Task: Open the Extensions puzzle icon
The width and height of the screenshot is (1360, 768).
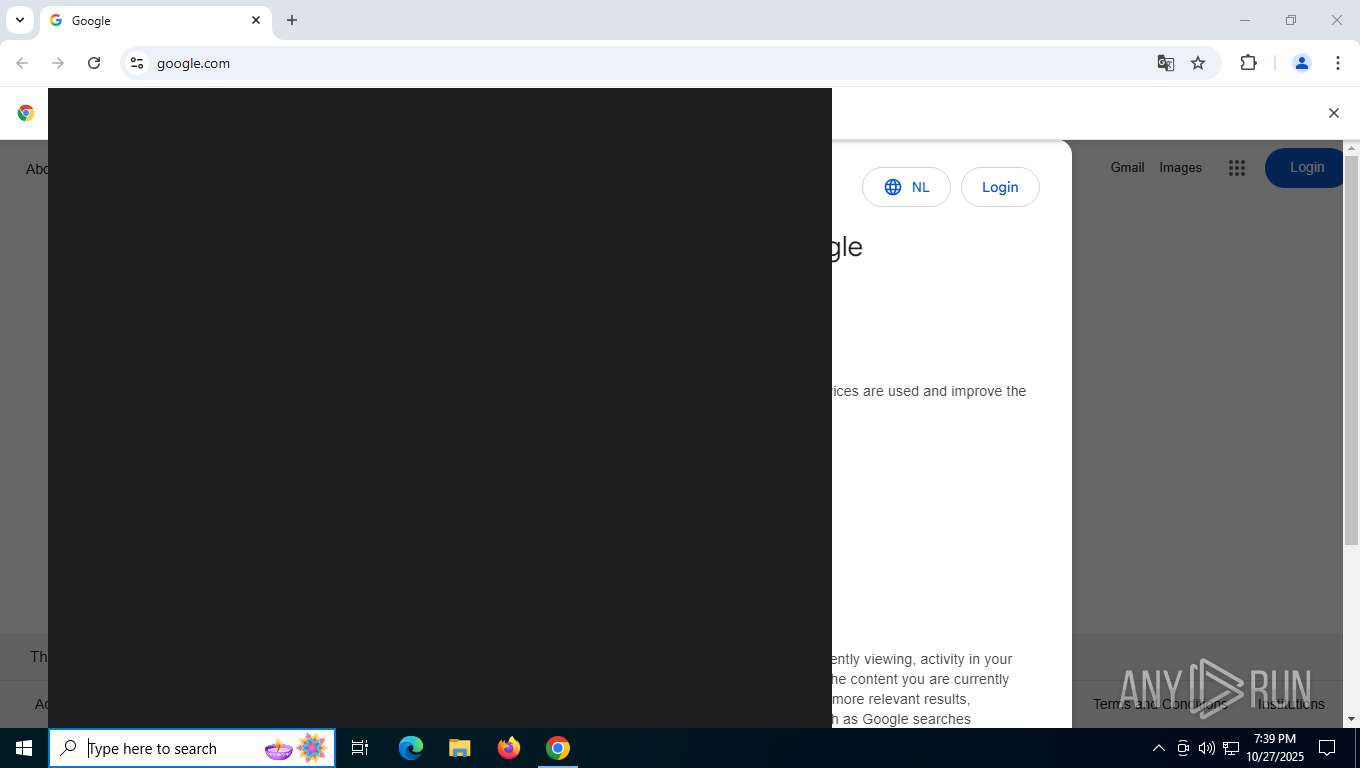Action: coord(1248,63)
